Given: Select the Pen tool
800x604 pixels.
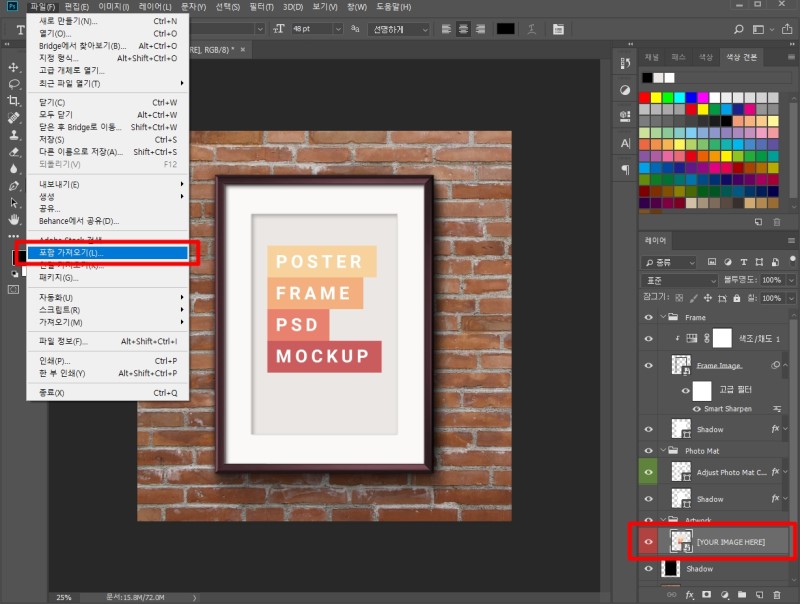Looking at the screenshot, I should pyautogui.click(x=14, y=186).
